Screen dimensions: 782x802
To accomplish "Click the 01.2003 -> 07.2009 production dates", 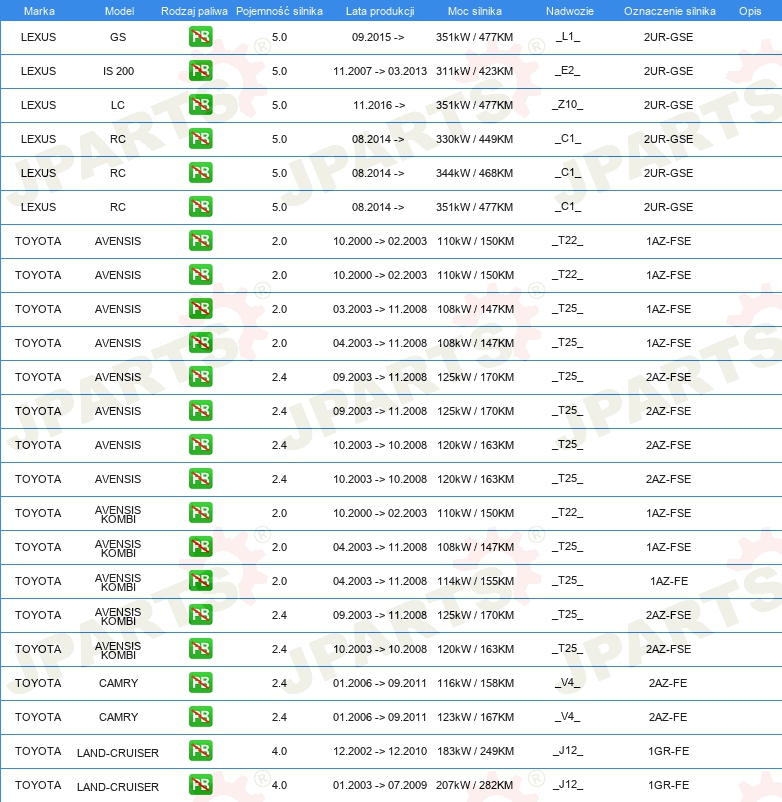I will pyautogui.click(x=379, y=785).
